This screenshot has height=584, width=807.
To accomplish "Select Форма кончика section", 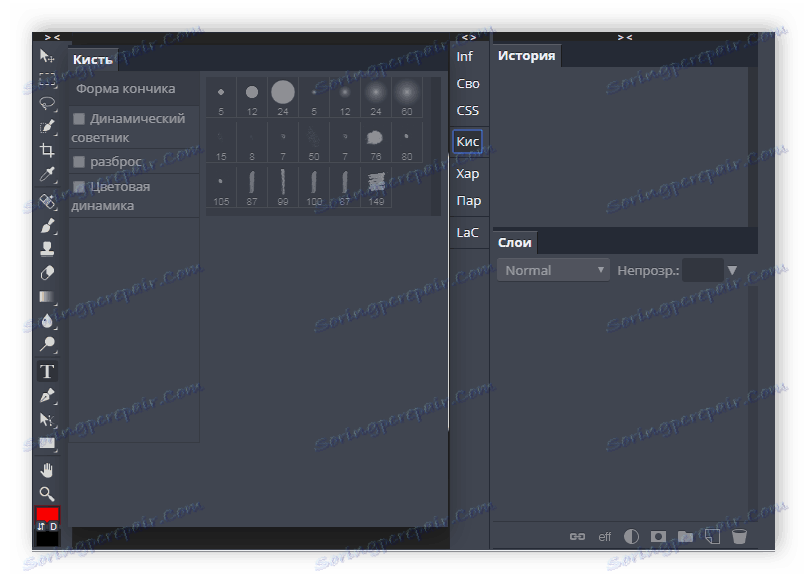I will point(134,89).
